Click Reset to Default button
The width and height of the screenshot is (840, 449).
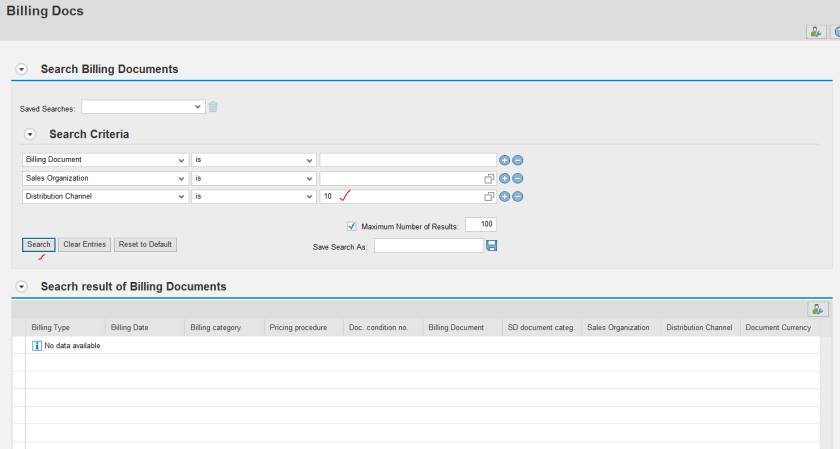(145, 244)
